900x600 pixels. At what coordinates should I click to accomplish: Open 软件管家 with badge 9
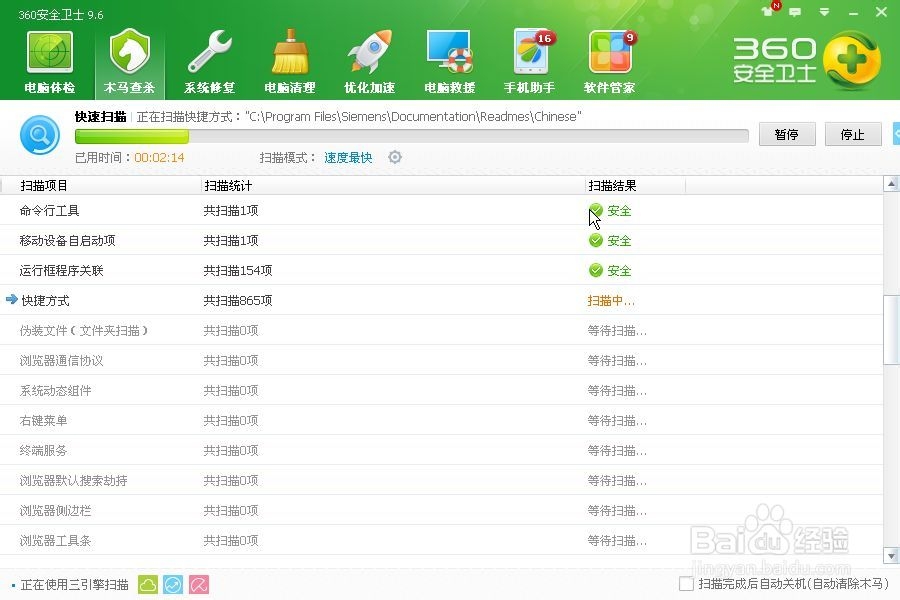click(x=610, y=61)
